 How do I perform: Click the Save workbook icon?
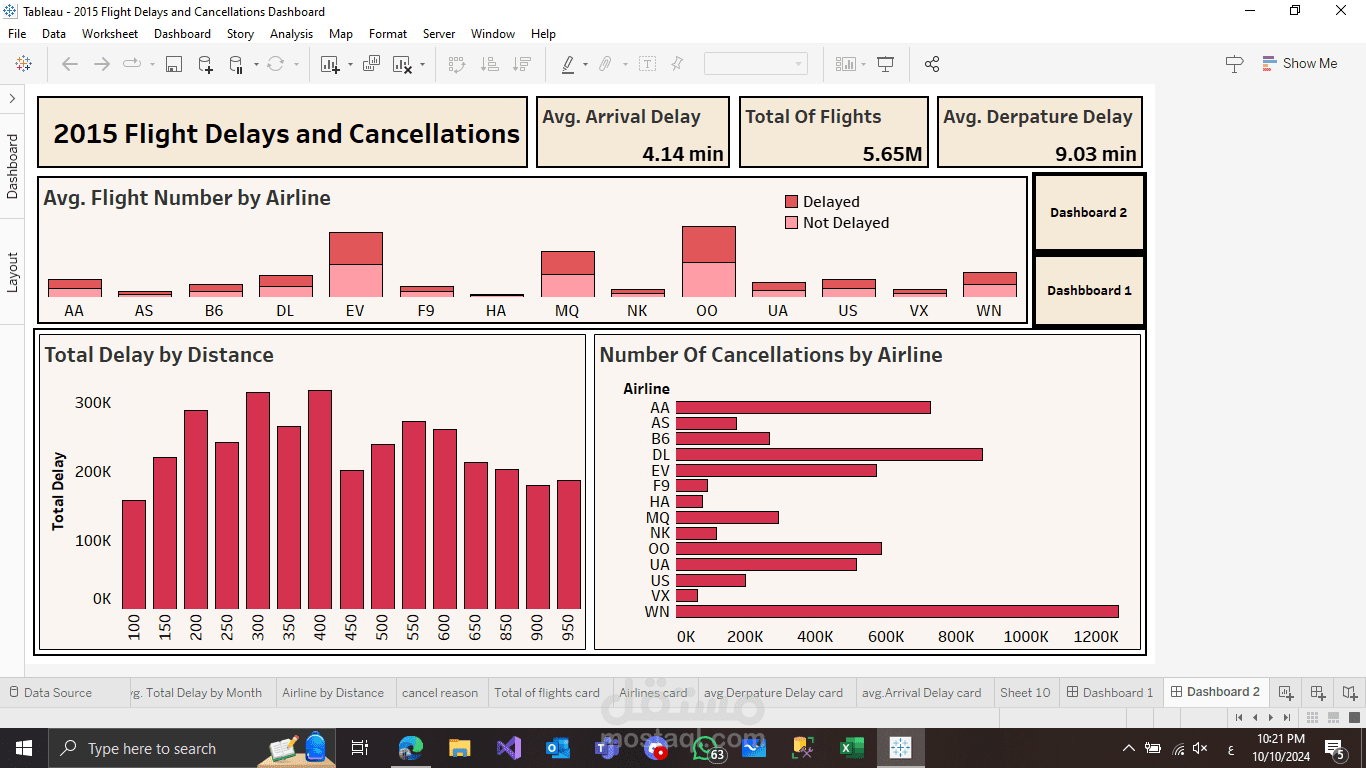(174, 64)
